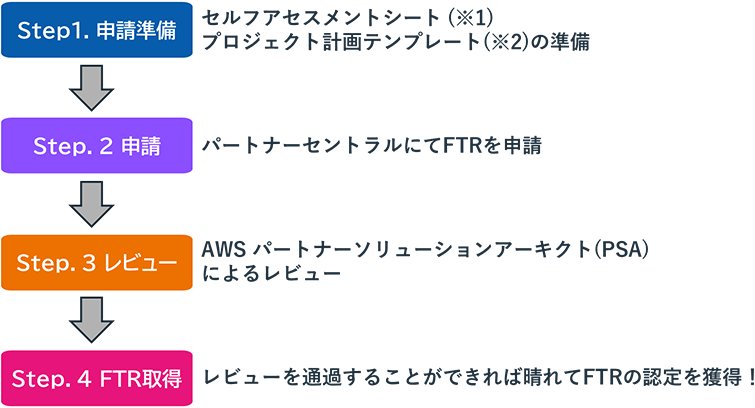Click the word AWS in Step 3 description
The height and width of the screenshot is (408, 755).
tap(224, 248)
